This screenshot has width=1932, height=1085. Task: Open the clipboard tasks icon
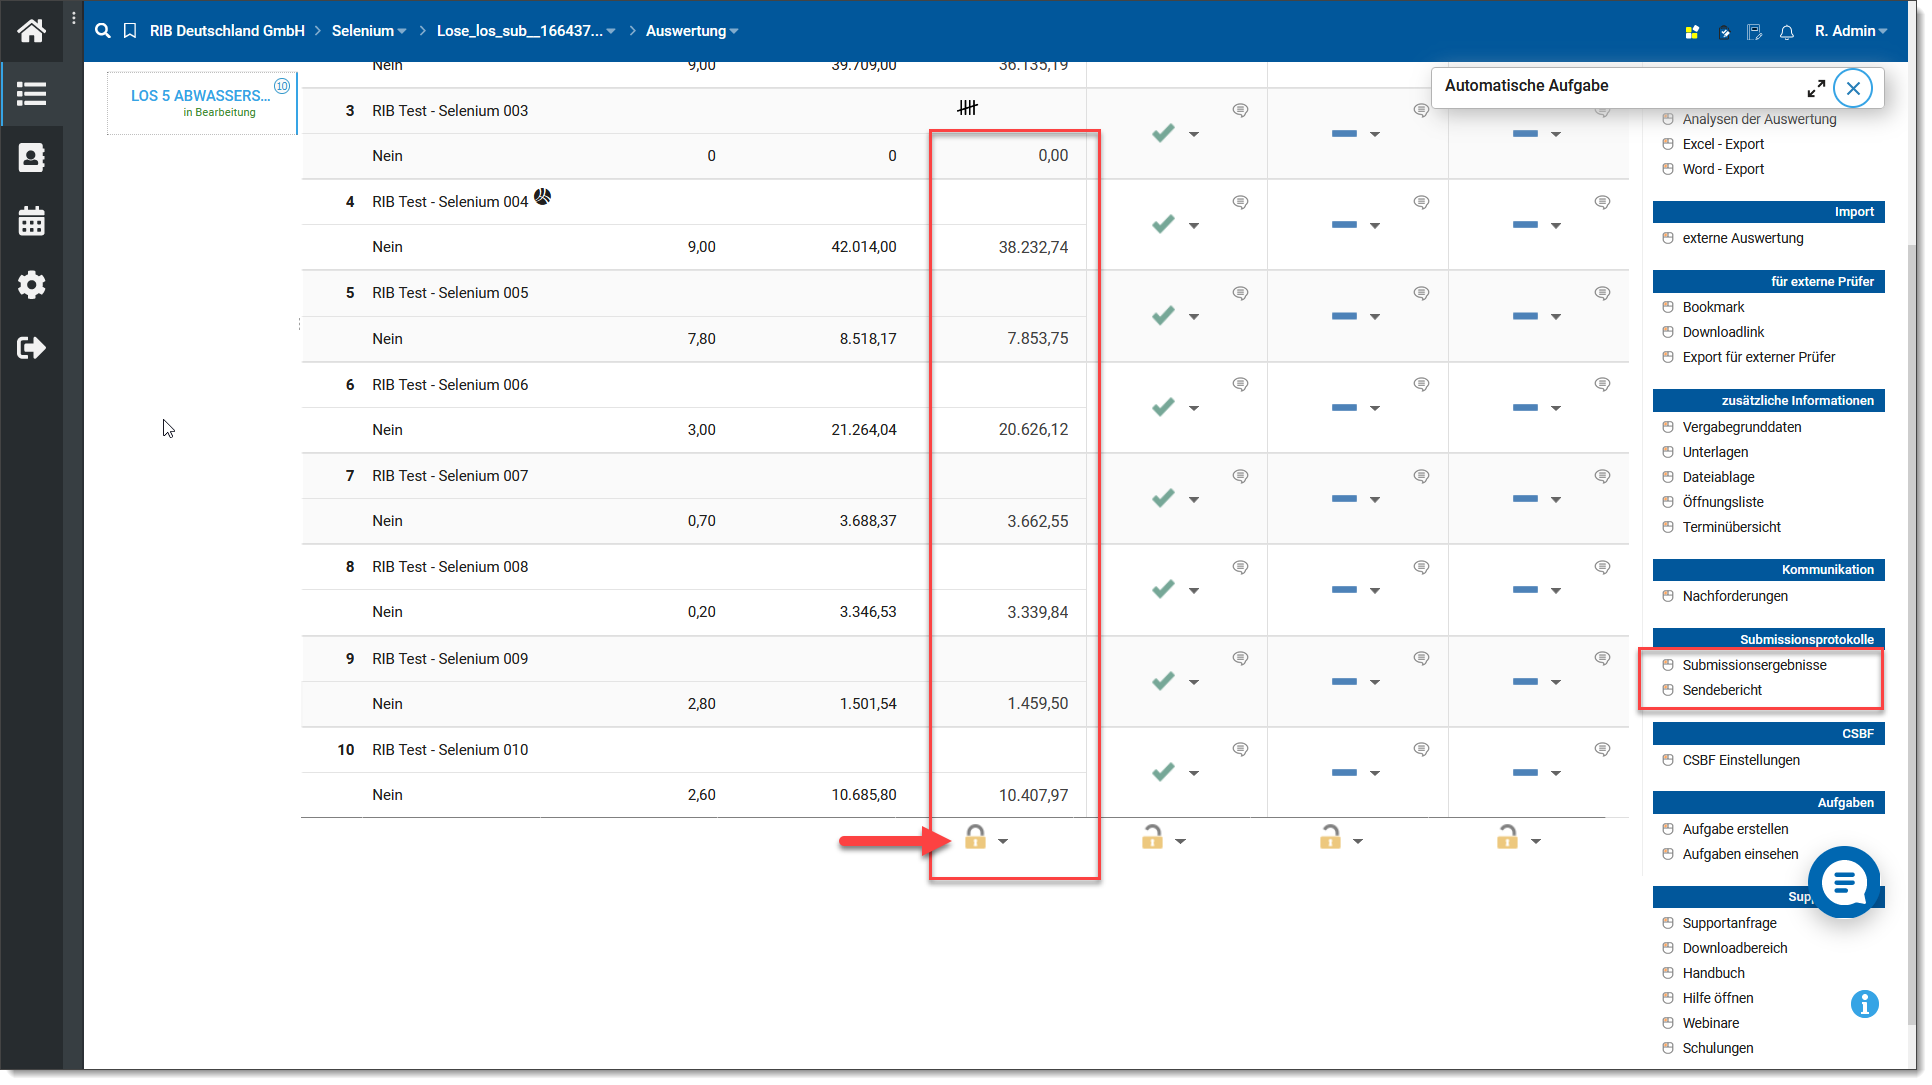(x=1724, y=32)
